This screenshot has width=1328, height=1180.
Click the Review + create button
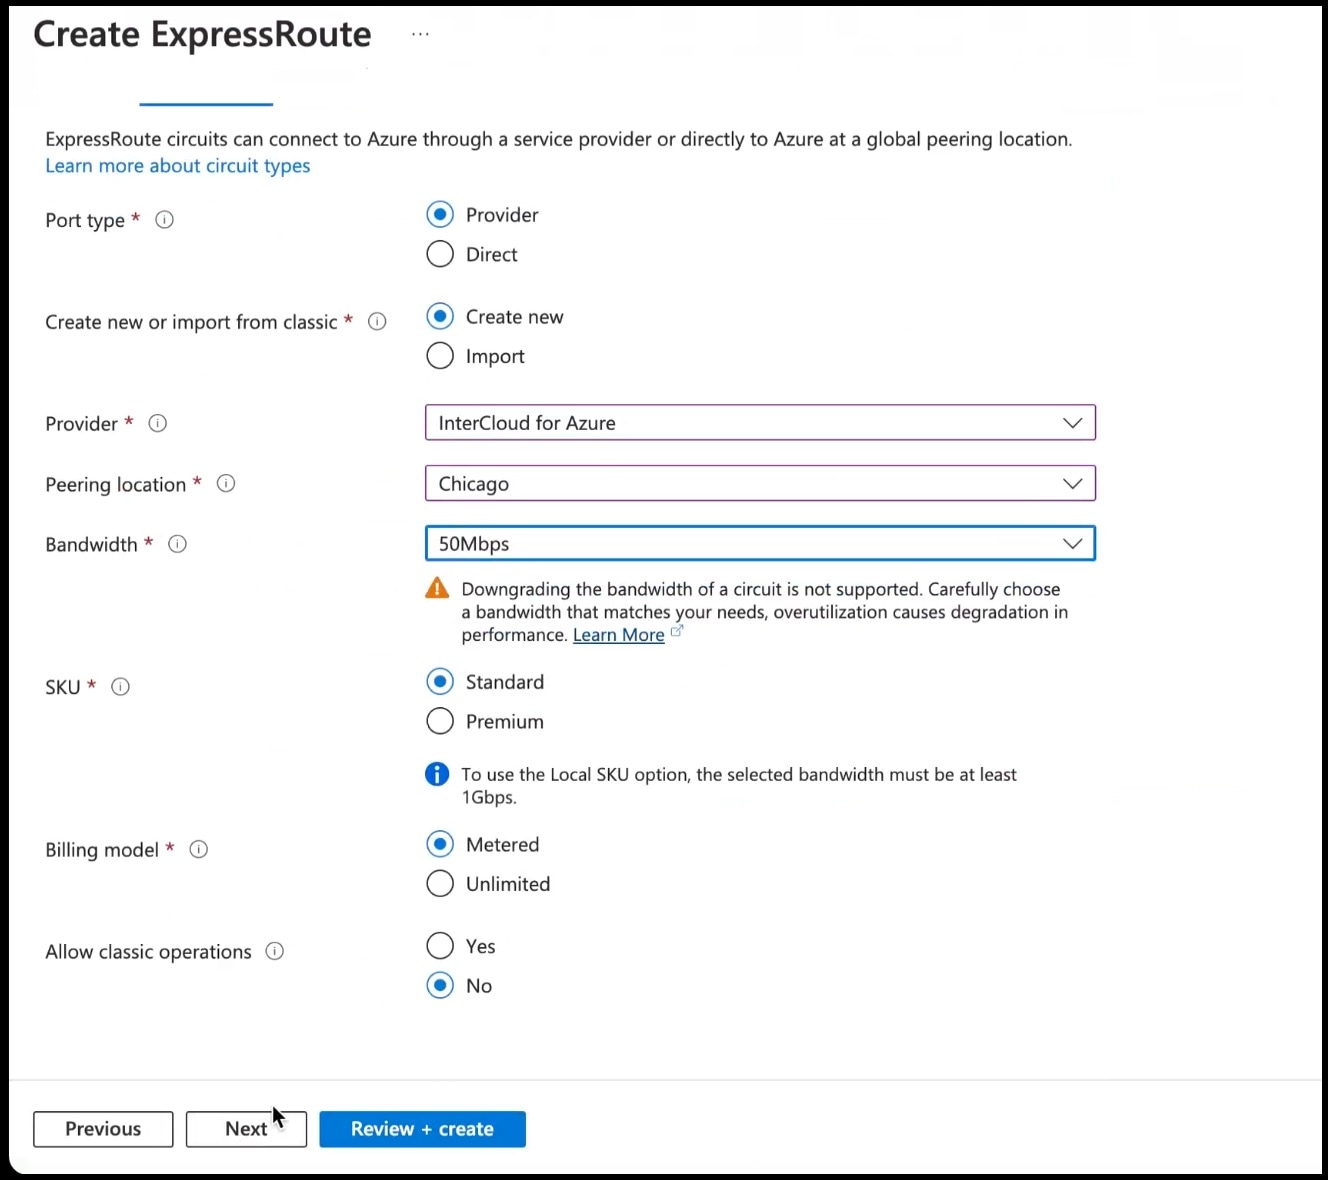(422, 1129)
